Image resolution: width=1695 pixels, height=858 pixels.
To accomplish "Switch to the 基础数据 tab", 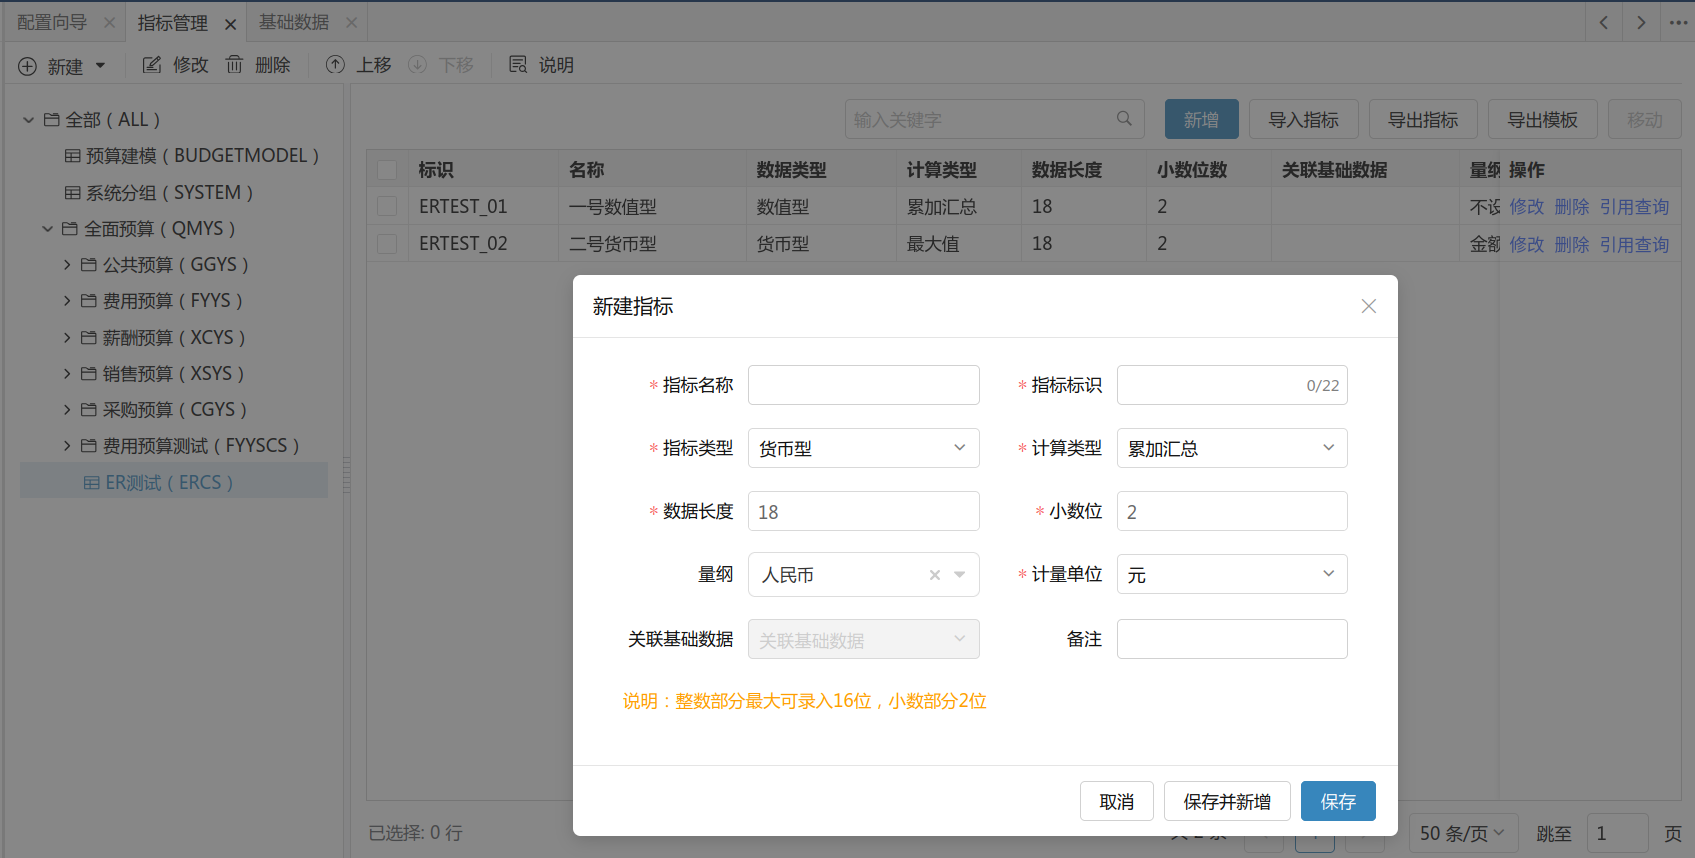I will click(294, 22).
